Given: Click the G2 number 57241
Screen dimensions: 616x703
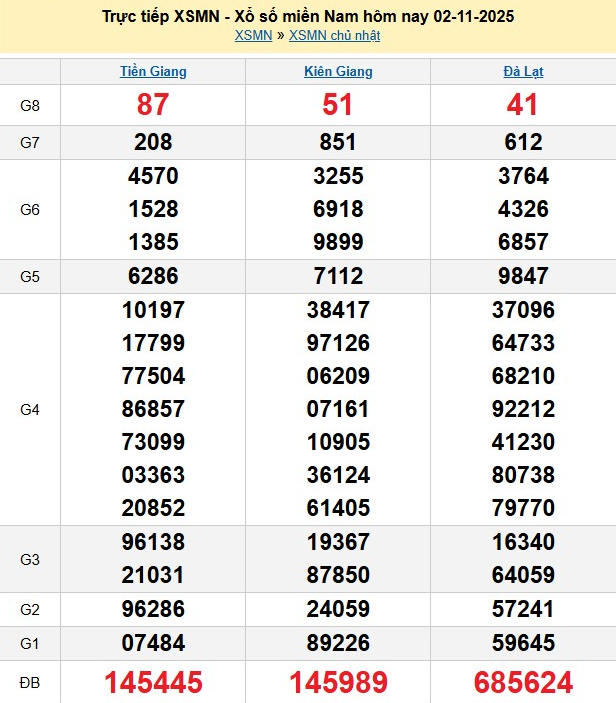Looking at the screenshot, I should [523, 610].
